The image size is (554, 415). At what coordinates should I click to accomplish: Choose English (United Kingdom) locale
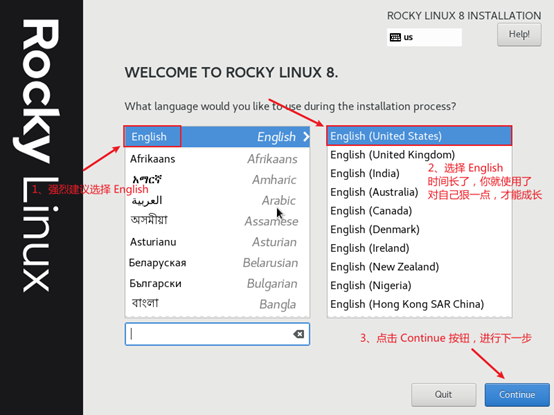(x=419, y=155)
